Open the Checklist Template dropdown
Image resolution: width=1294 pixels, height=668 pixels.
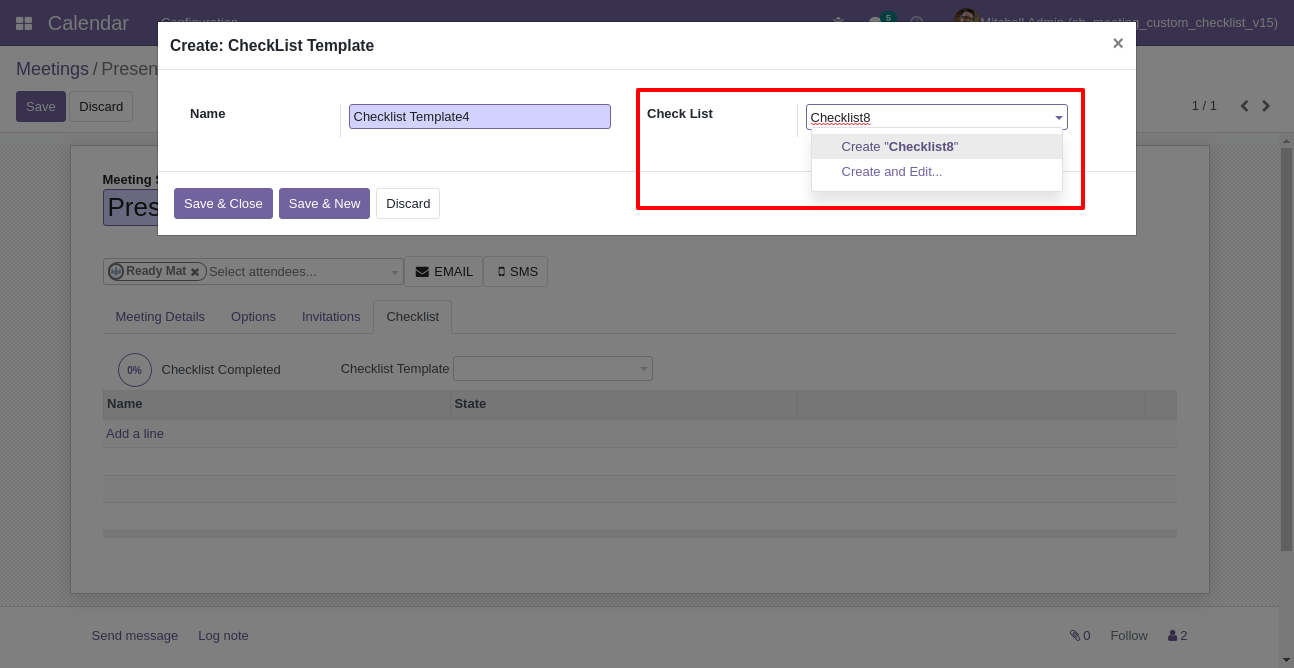click(553, 369)
